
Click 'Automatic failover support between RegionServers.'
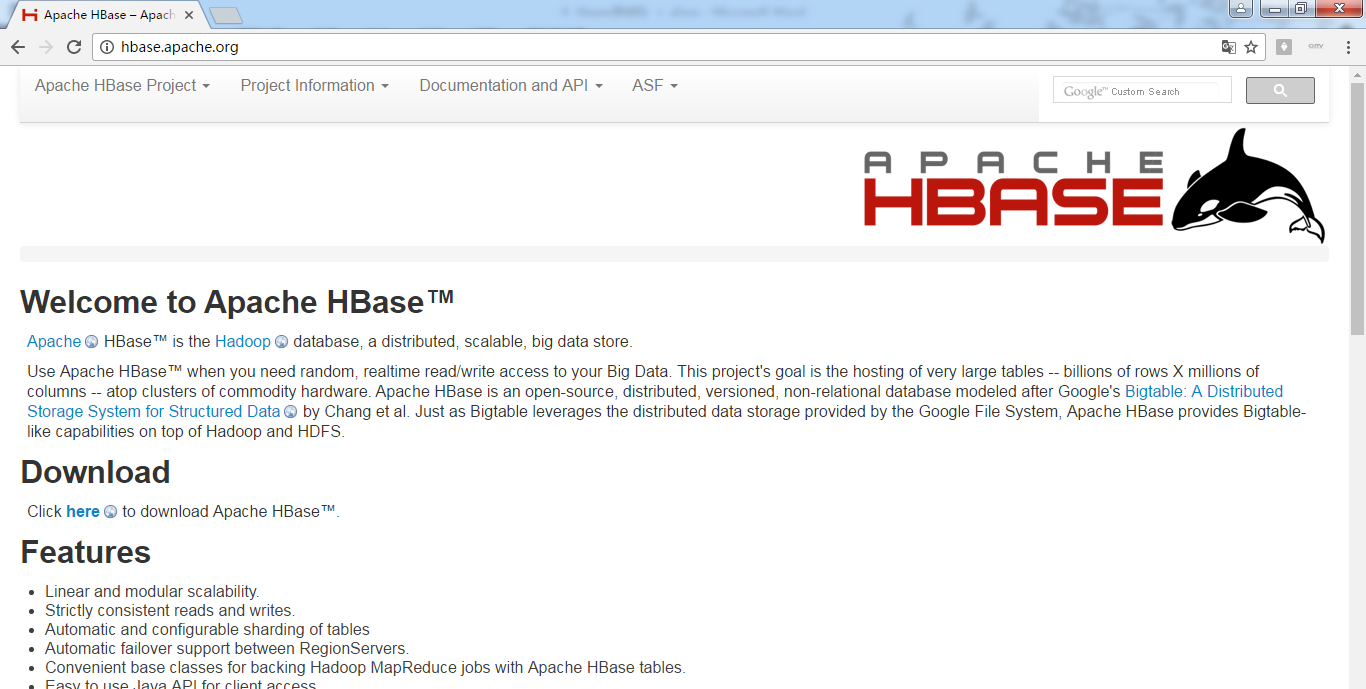tap(227, 649)
